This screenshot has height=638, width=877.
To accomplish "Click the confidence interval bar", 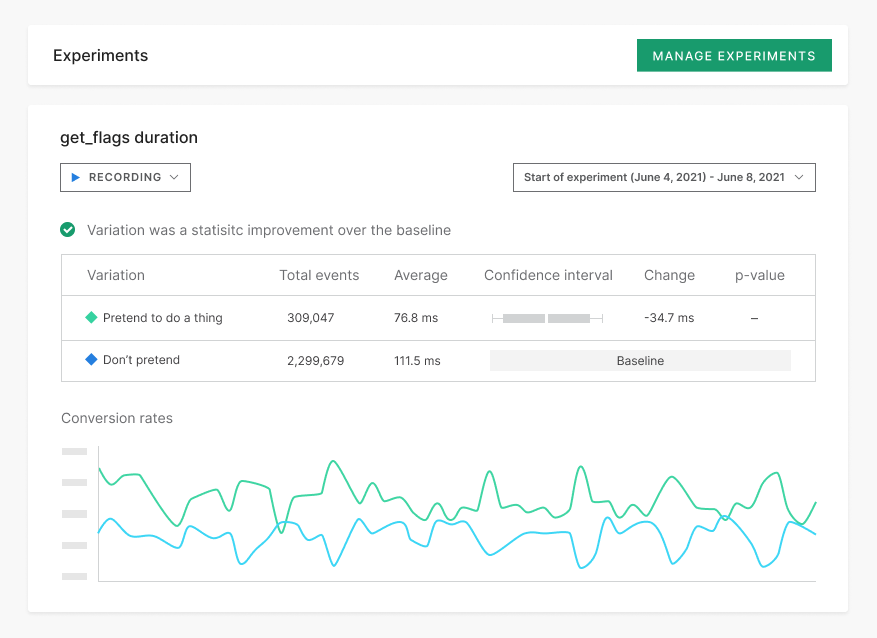I will pyautogui.click(x=547, y=318).
